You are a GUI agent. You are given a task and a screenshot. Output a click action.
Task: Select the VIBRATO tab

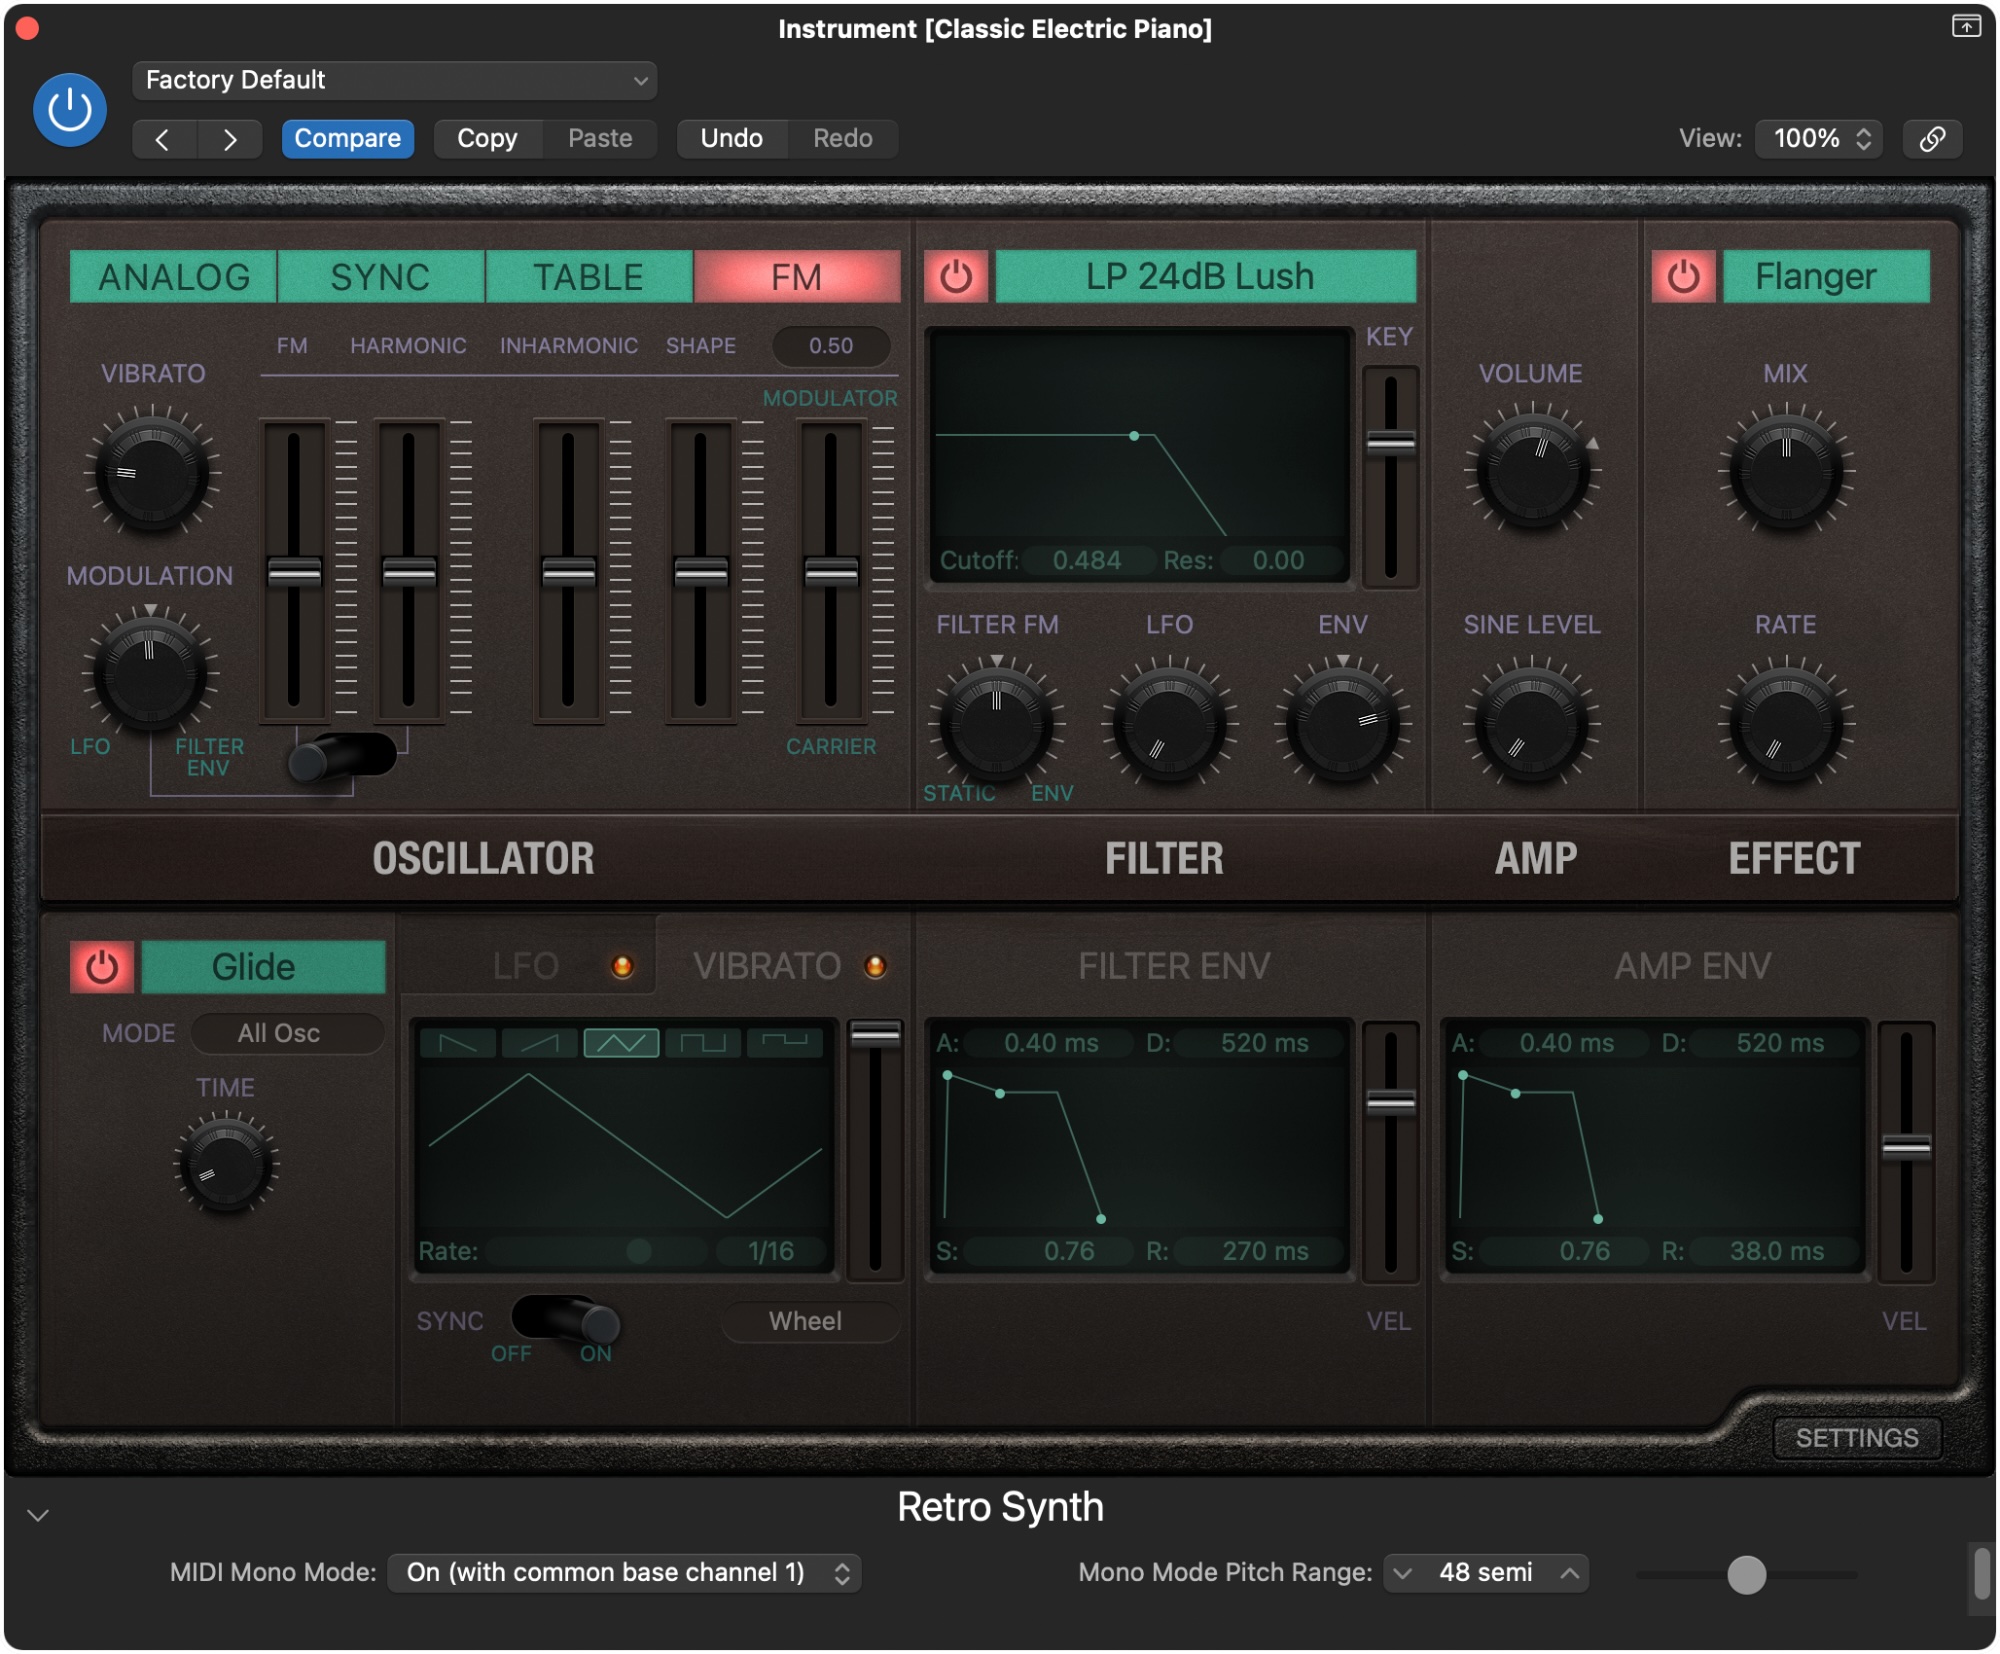pos(768,966)
